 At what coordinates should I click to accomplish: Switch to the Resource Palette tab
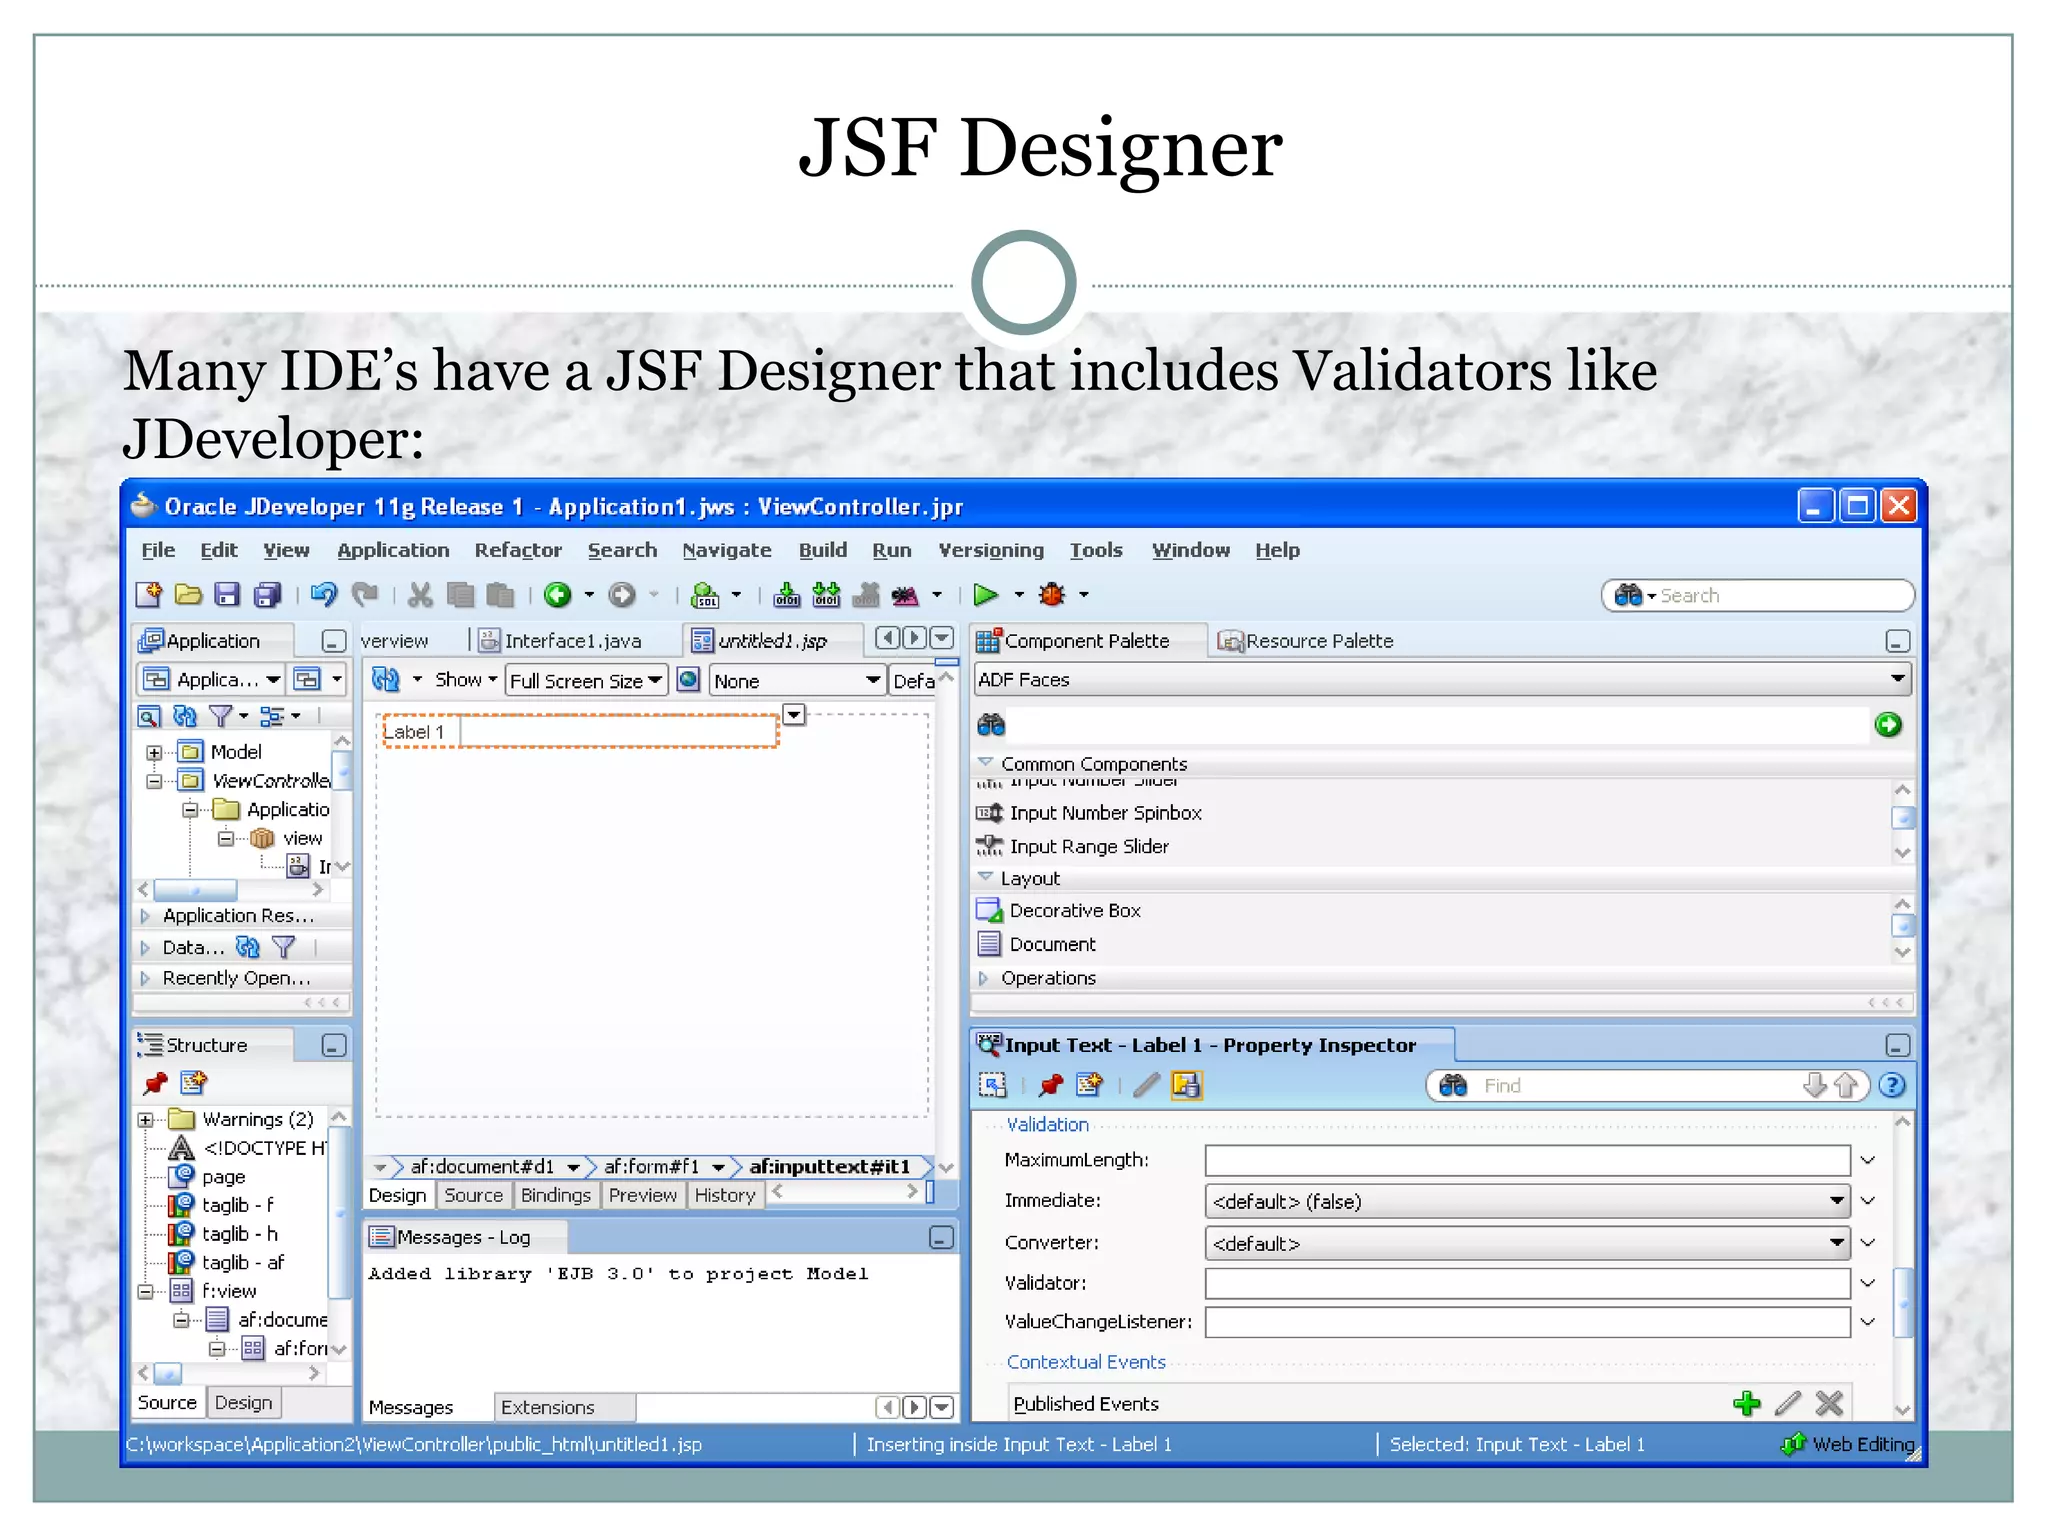(x=1305, y=641)
